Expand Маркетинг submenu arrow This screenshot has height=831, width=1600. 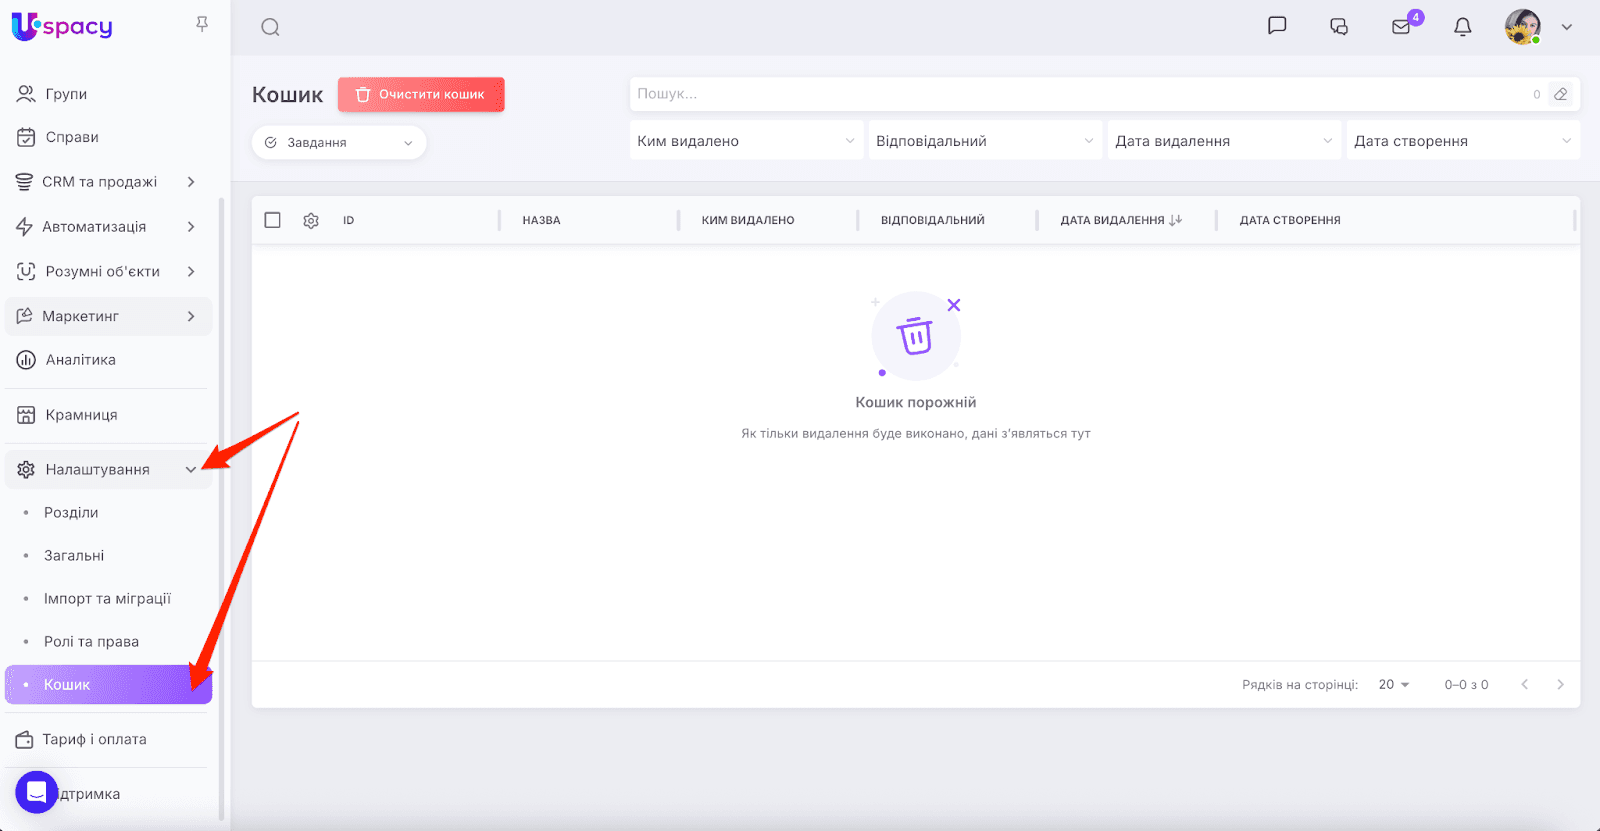pos(191,316)
